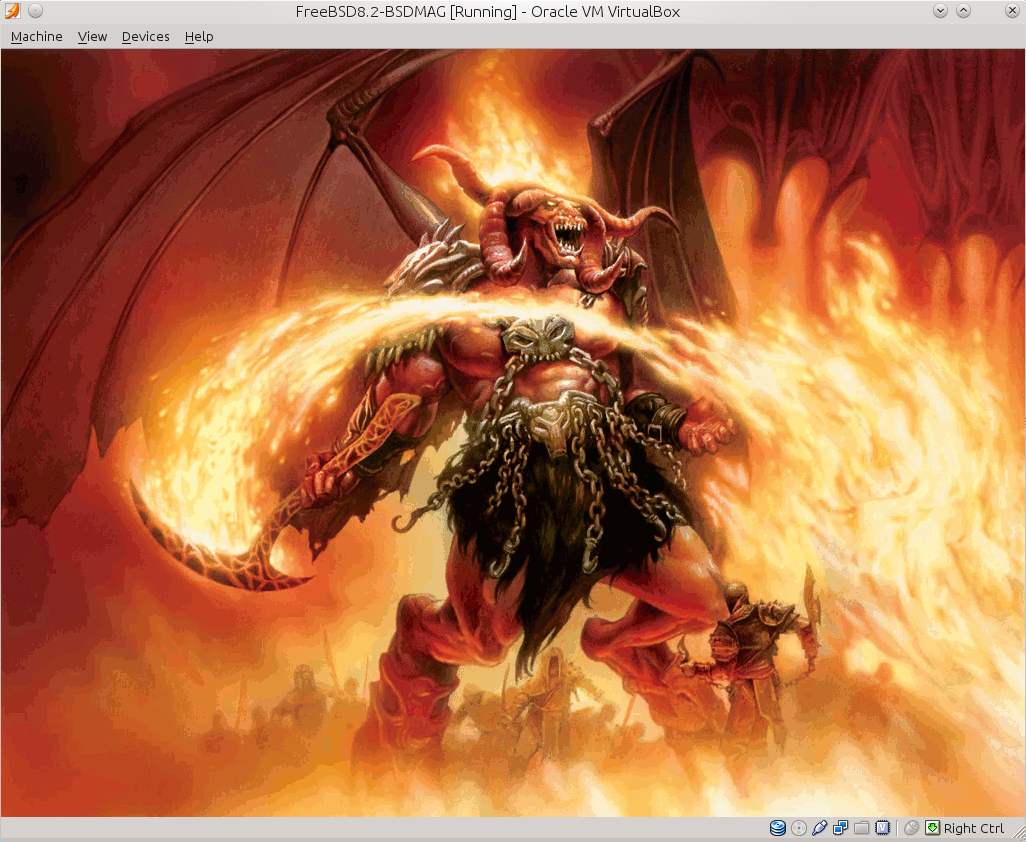This screenshot has width=1026, height=842.
Task: Click the window resize grip in status bar
Action: pyautogui.click(x=1018, y=831)
